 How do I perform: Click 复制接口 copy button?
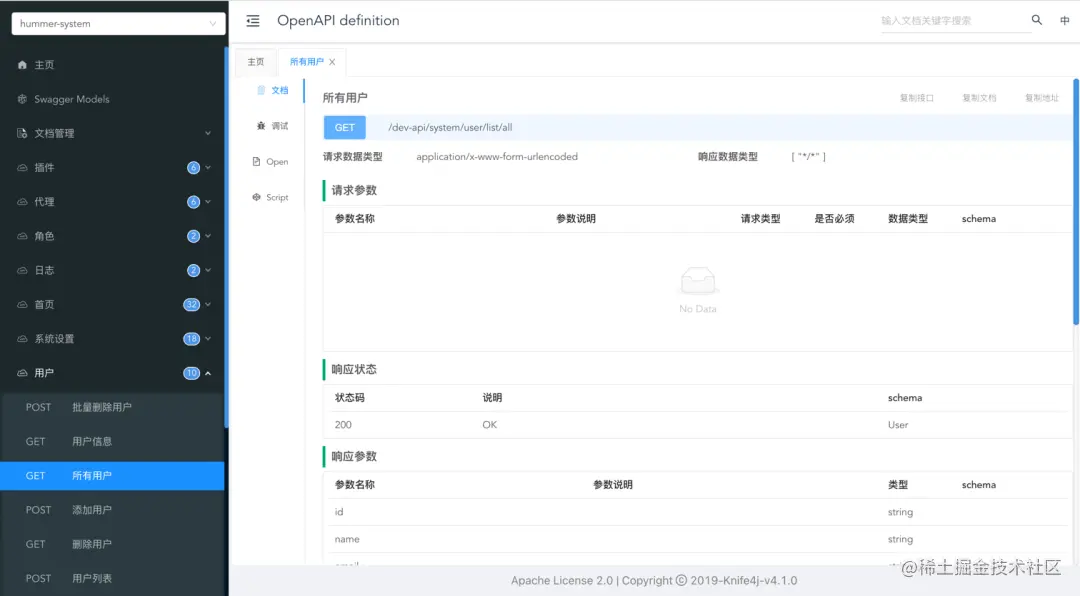[x=917, y=98]
